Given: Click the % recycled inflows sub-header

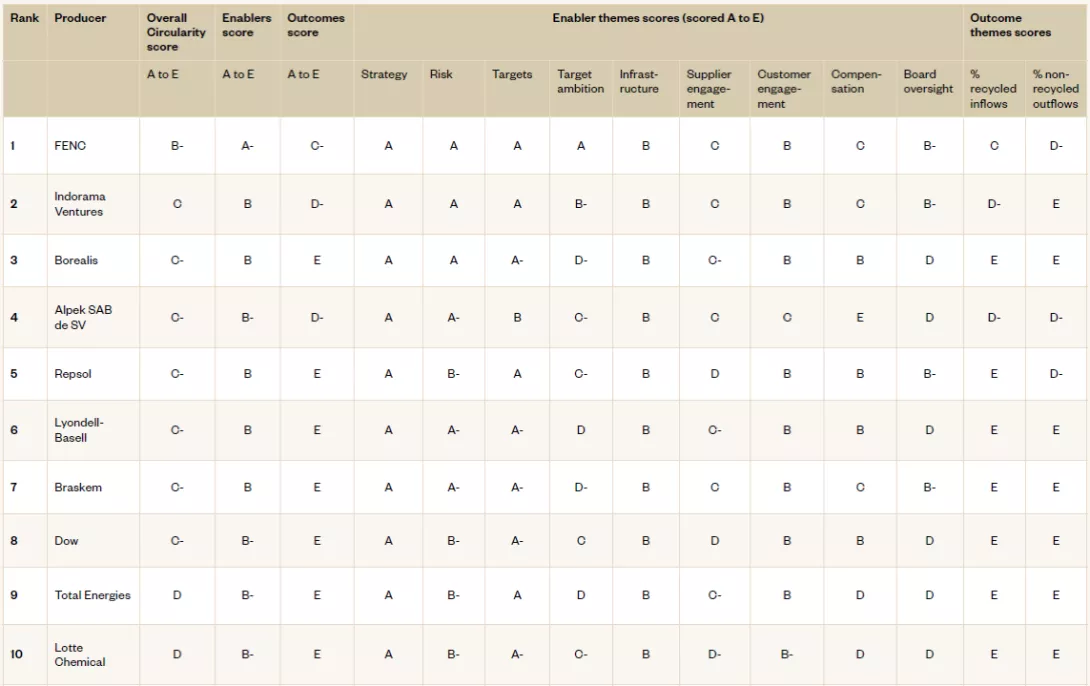Looking at the screenshot, I should 993,89.
